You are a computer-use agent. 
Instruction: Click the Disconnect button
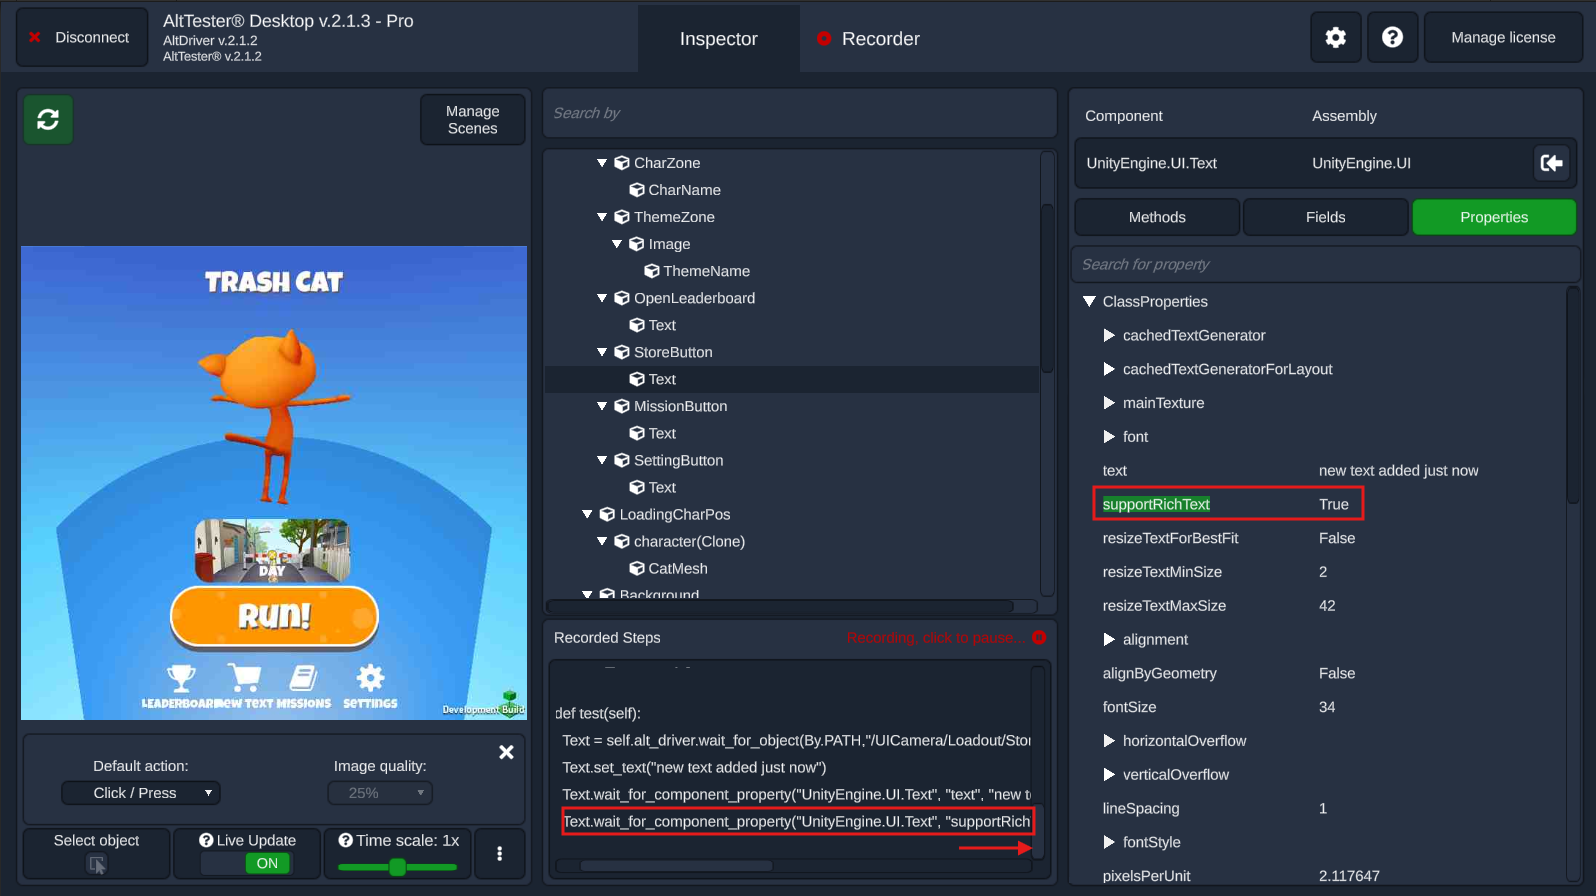tap(81, 38)
